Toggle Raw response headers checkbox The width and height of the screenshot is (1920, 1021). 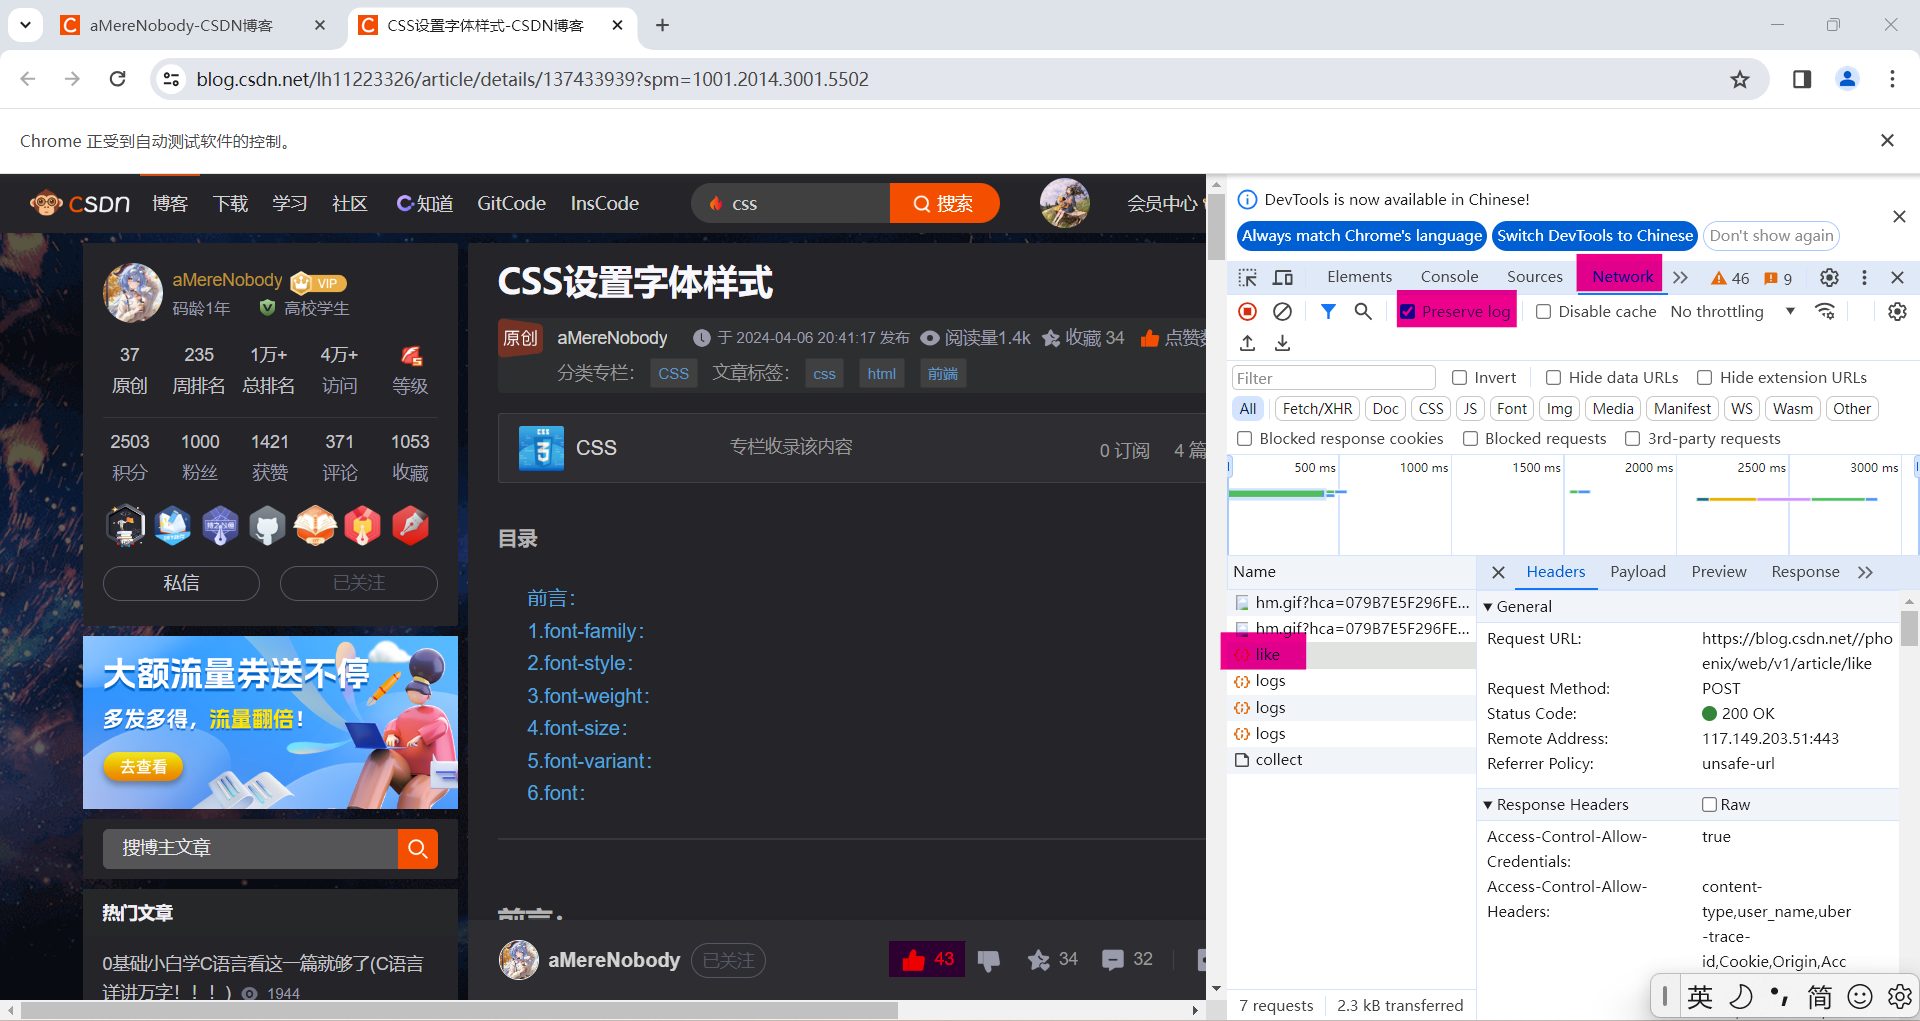[1710, 805]
